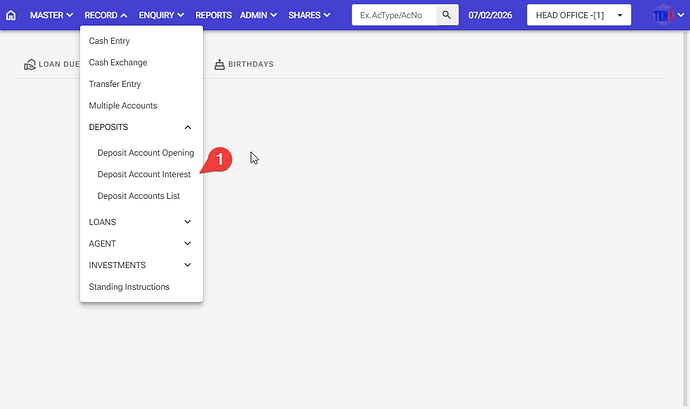The height and width of the screenshot is (409, 690).
Task: Click the search magnifier icon
Action: [447, 16]
